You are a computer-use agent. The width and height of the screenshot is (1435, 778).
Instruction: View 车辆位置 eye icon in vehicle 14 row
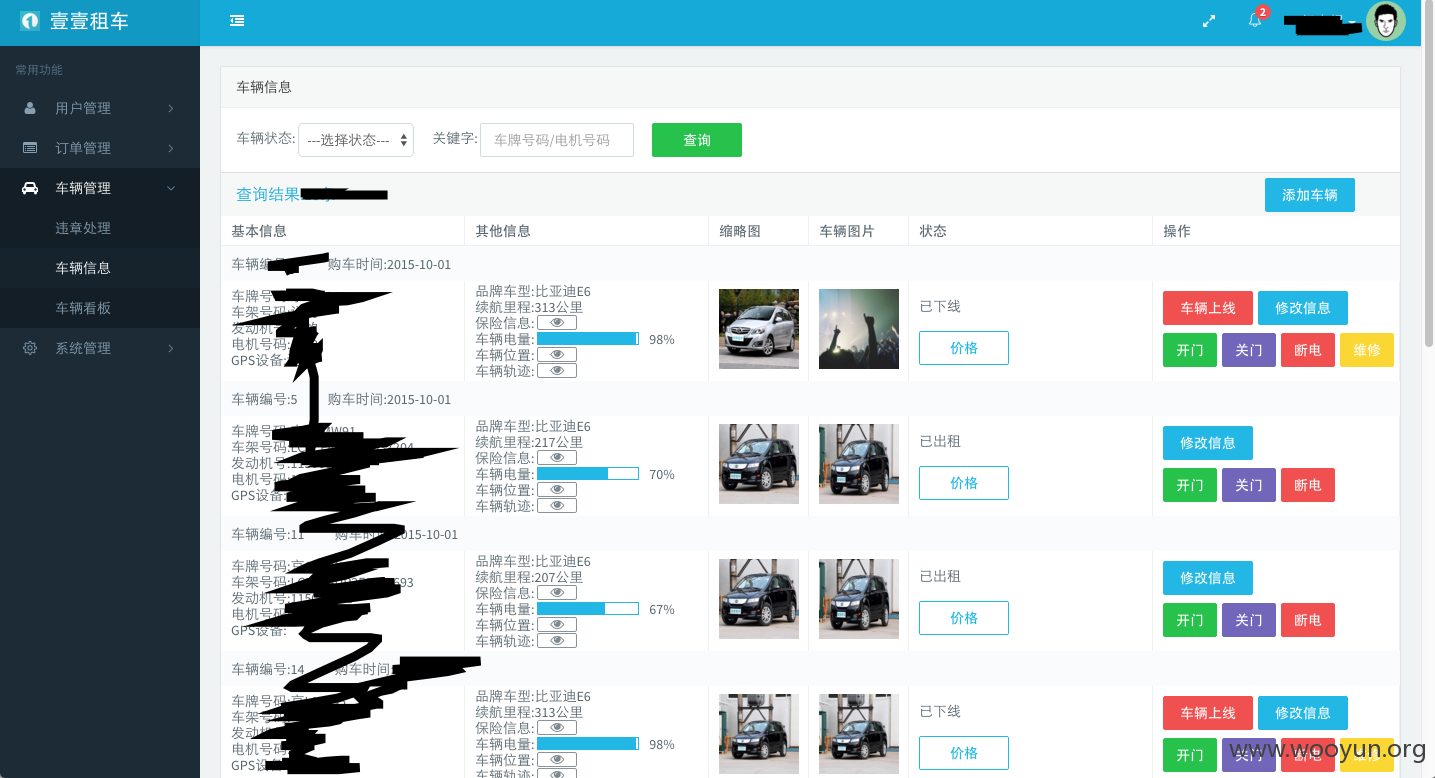(557, 760)
